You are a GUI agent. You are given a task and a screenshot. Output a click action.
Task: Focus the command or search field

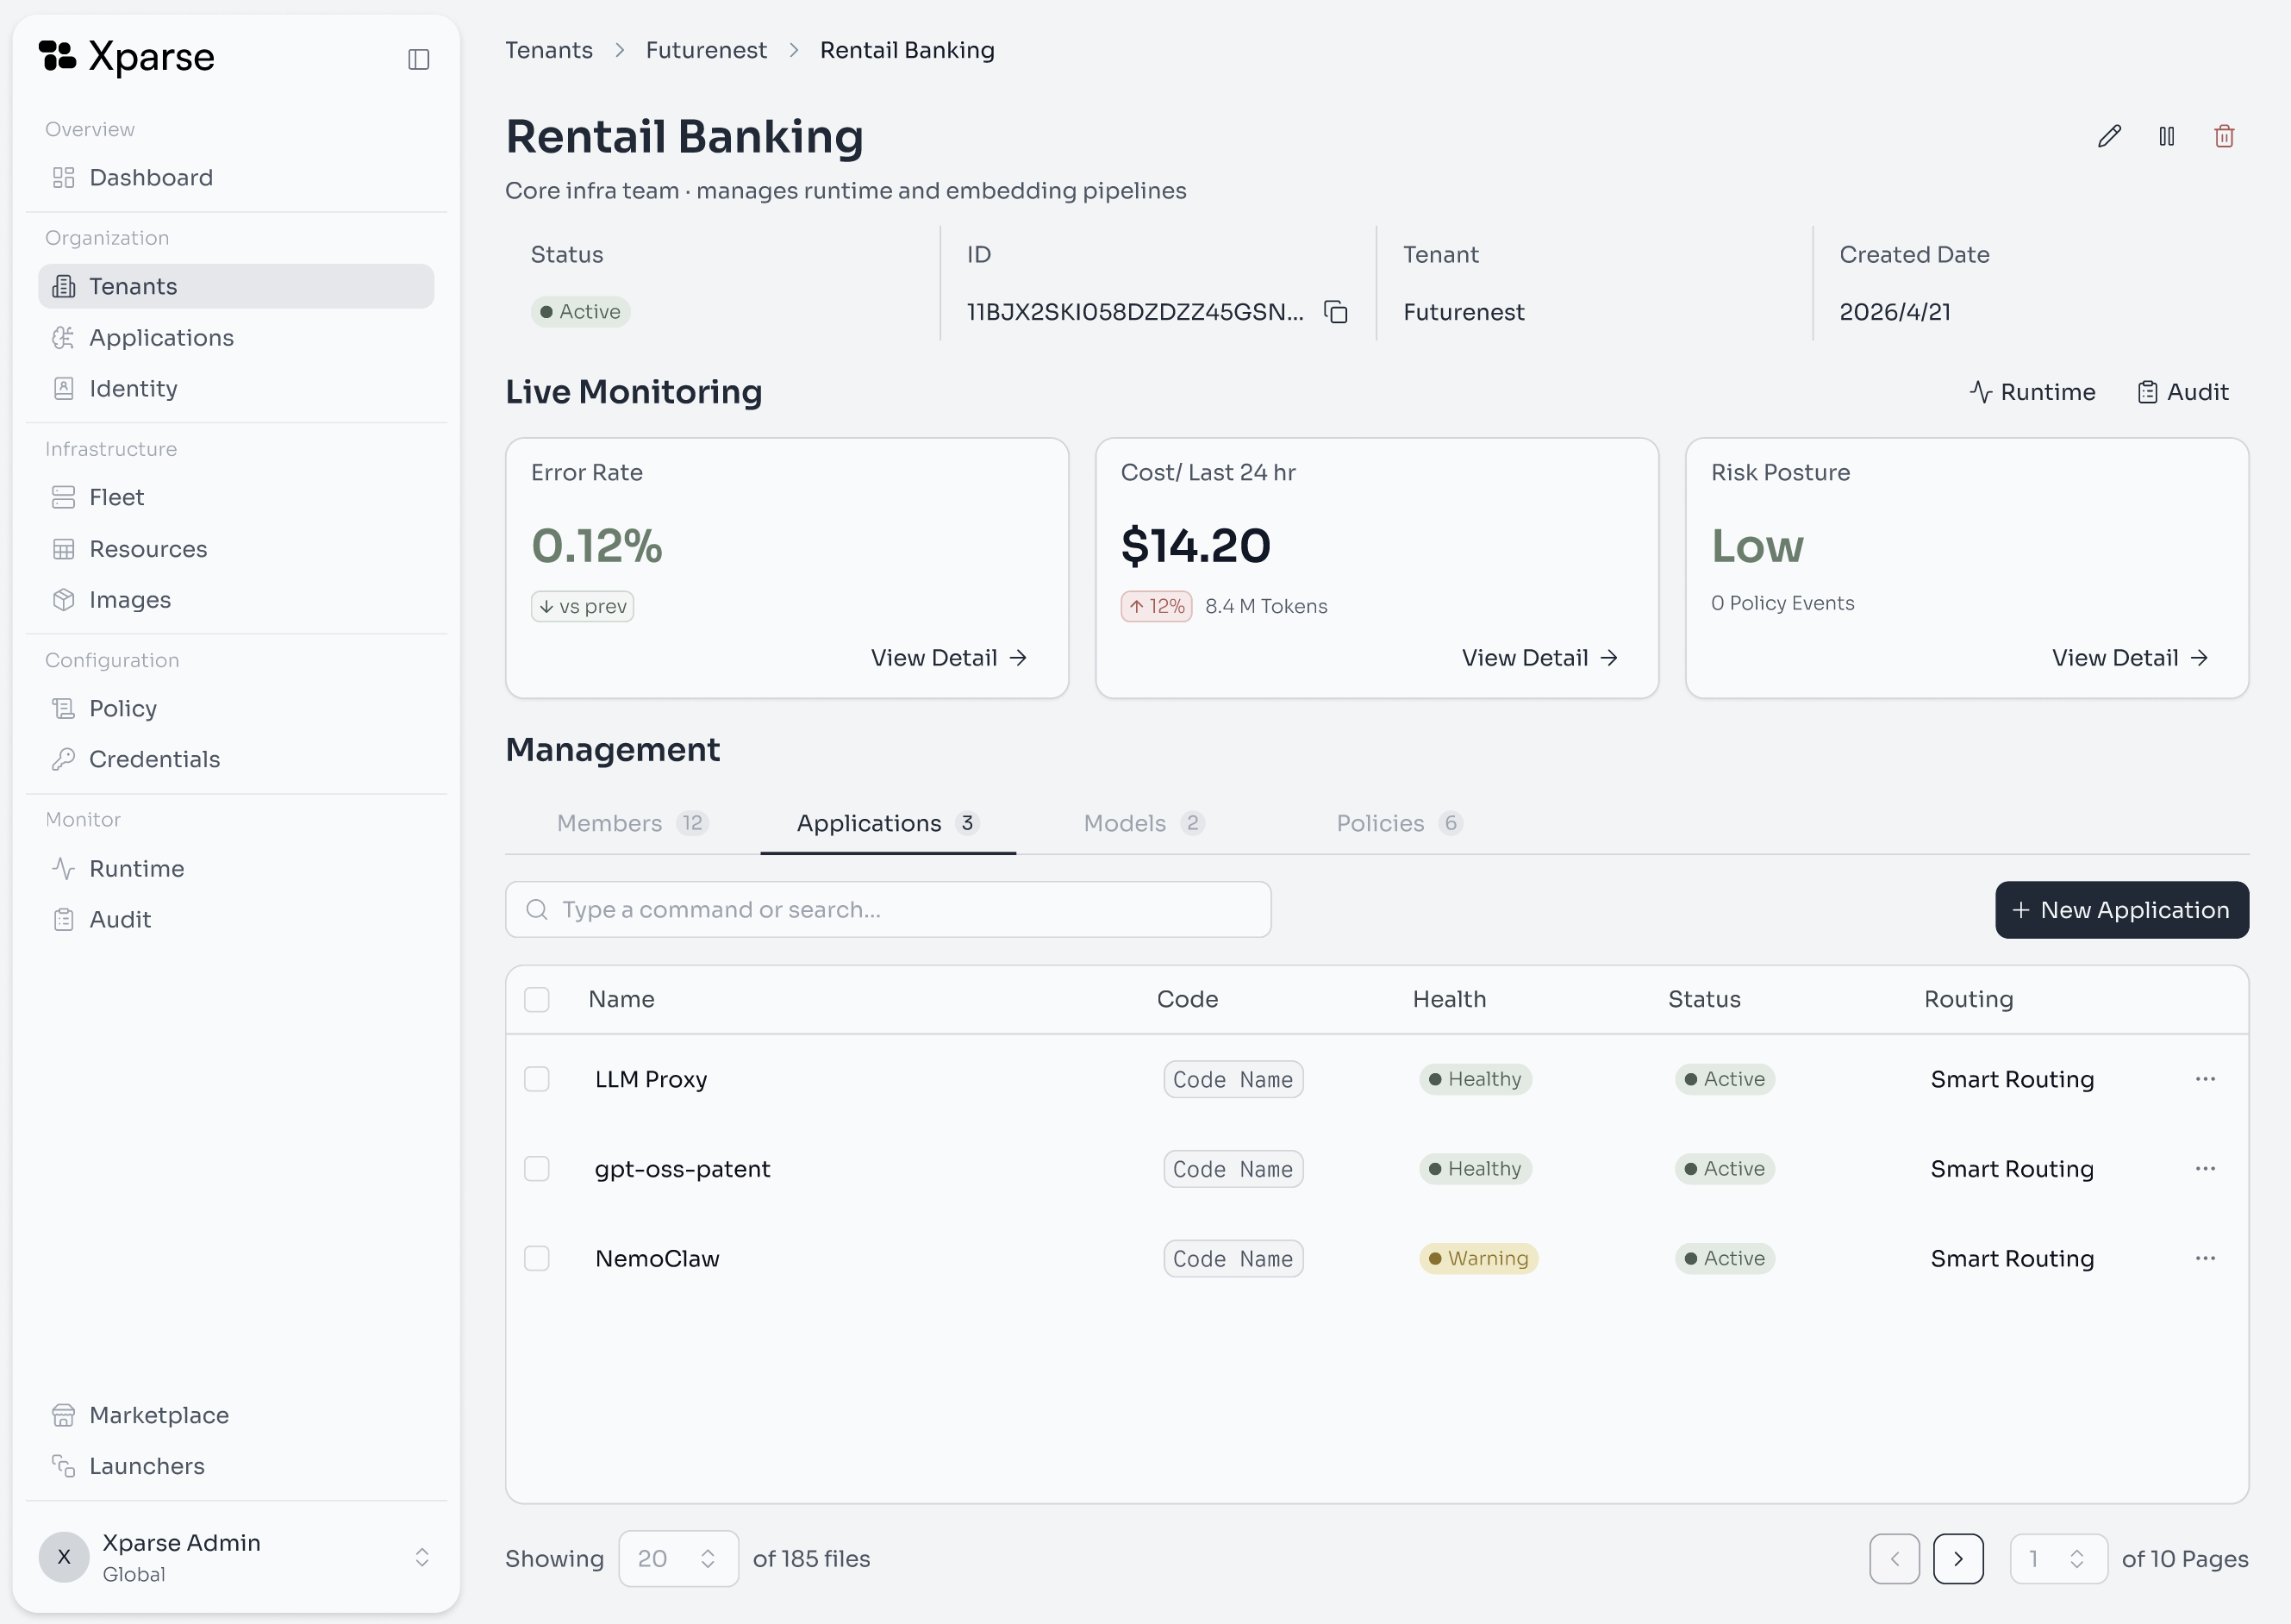888,910
